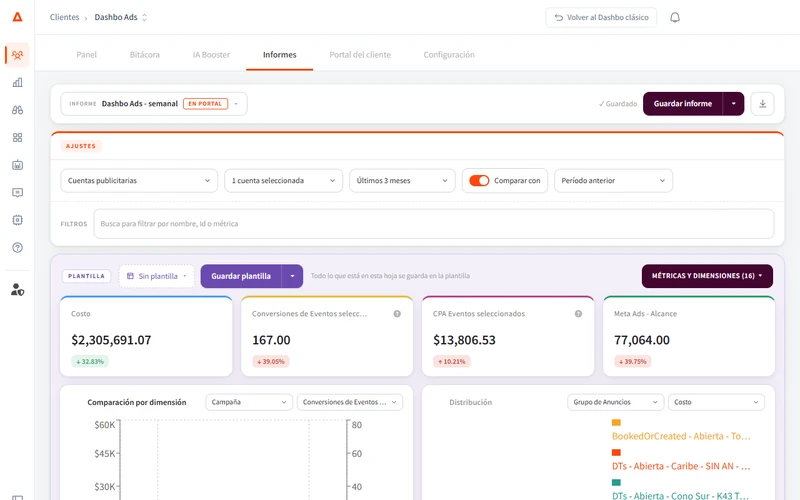This screenshot has width=800, height=500.
Task: Select the Informes tab
Action: [x=280, y=55]
